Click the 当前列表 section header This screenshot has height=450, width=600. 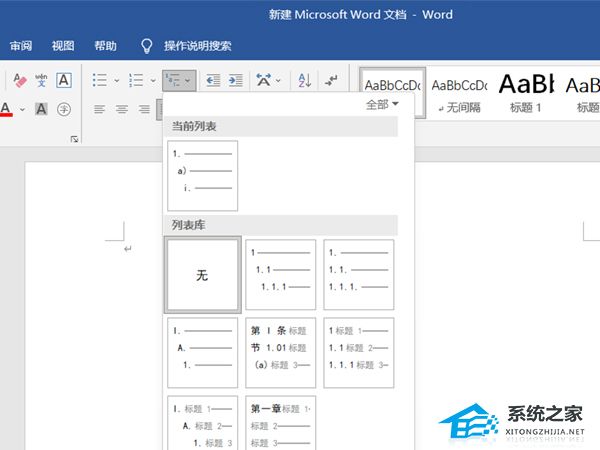(x=281, y=126)
